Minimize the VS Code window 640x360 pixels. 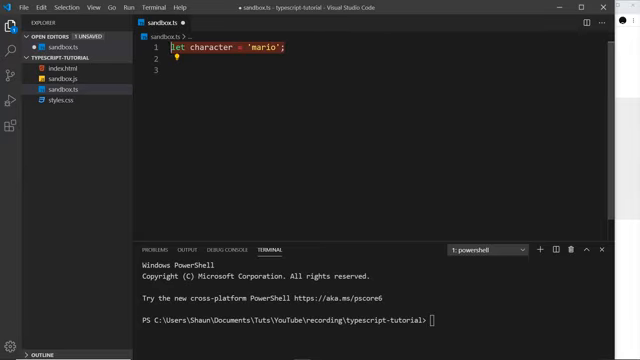559,7
